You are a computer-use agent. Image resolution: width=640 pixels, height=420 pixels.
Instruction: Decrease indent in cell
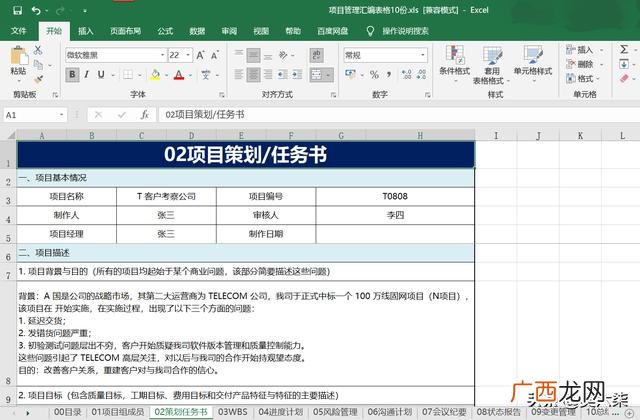click(x=282, y=75)
